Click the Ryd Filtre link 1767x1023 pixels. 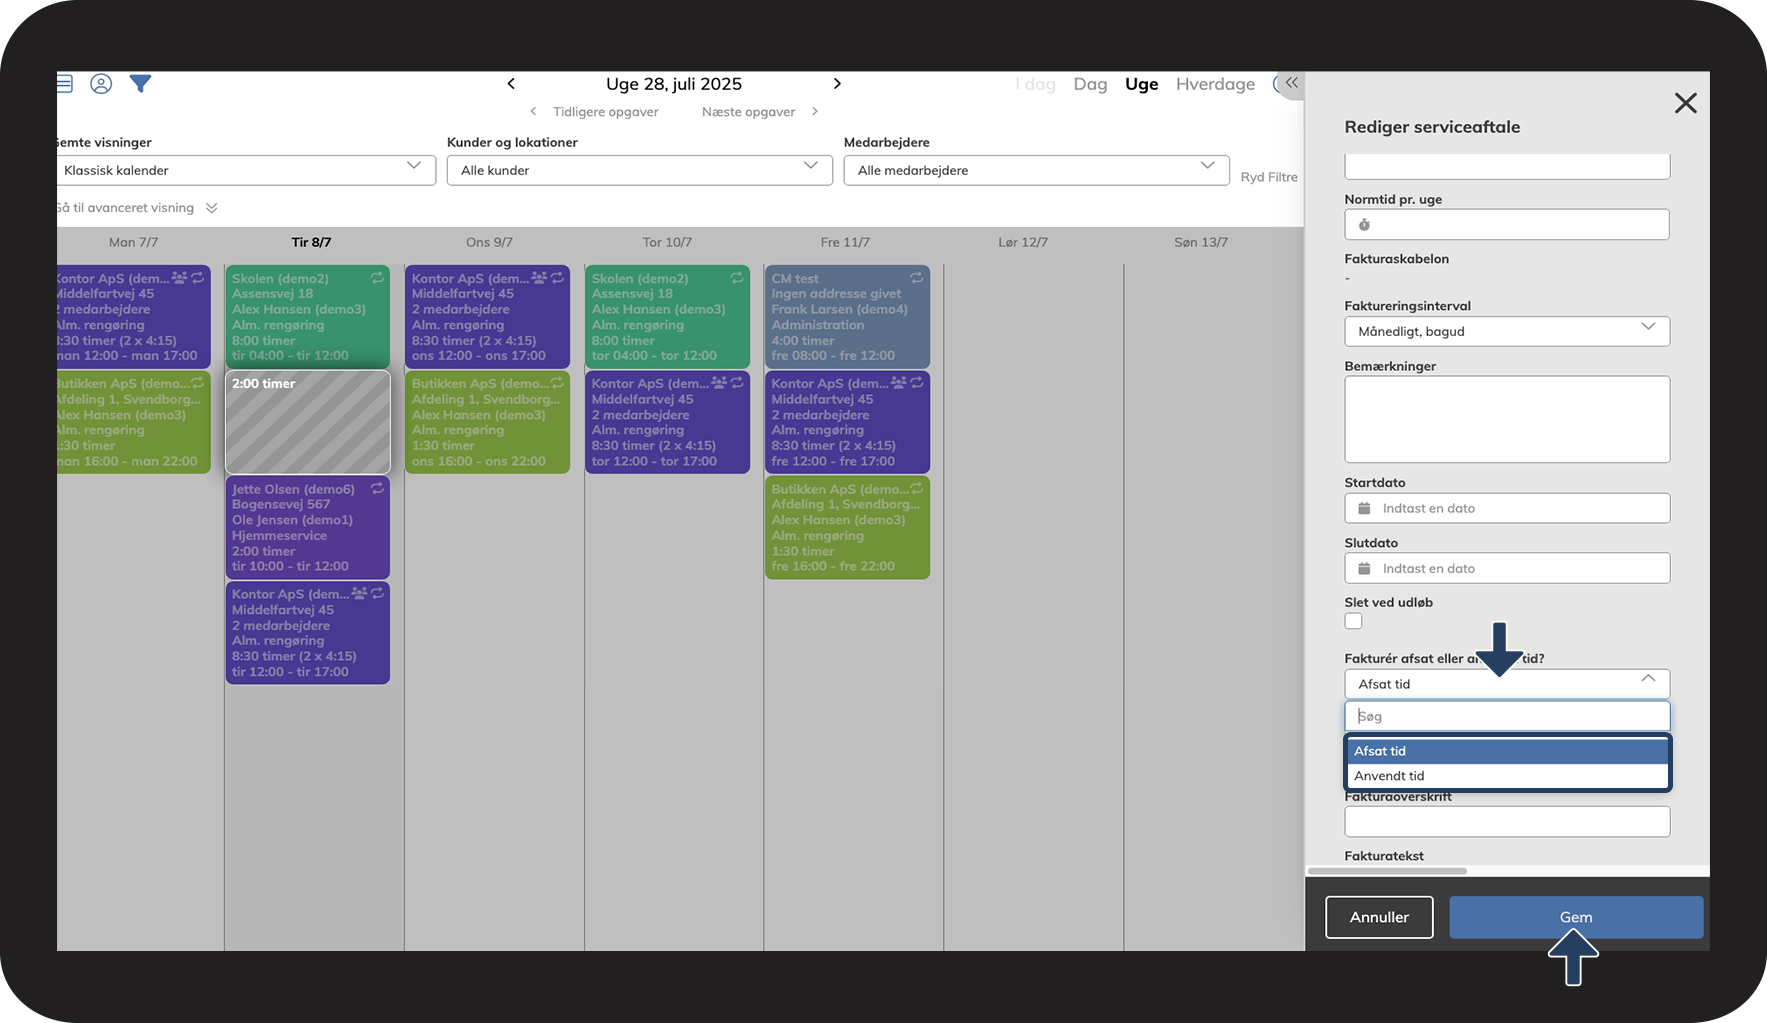pyautogui.click(x=1269, y=177)
